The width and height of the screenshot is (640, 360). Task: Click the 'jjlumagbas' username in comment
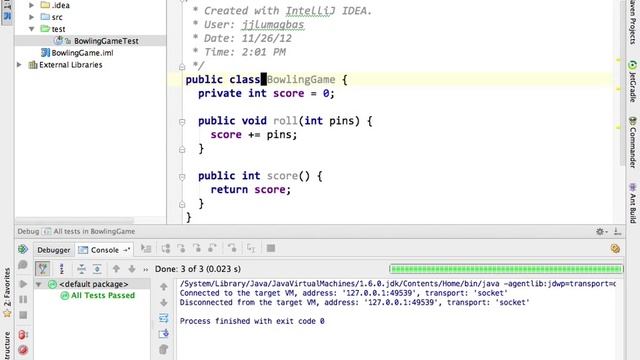[273, 24]
